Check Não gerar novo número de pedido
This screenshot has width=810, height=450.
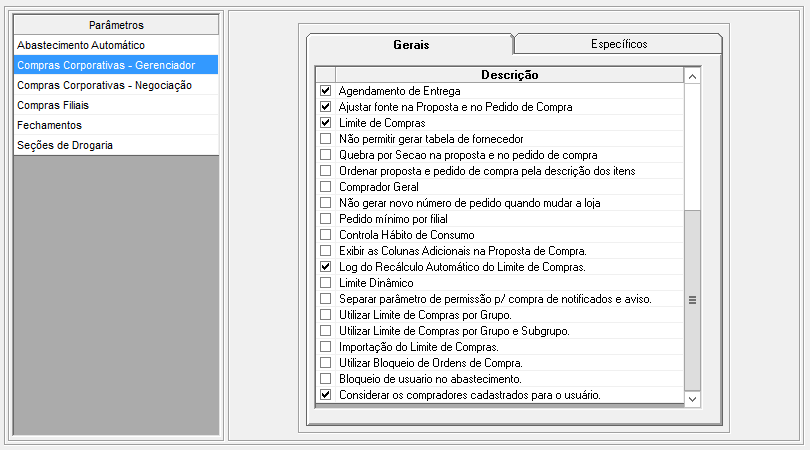pos(325,203)
